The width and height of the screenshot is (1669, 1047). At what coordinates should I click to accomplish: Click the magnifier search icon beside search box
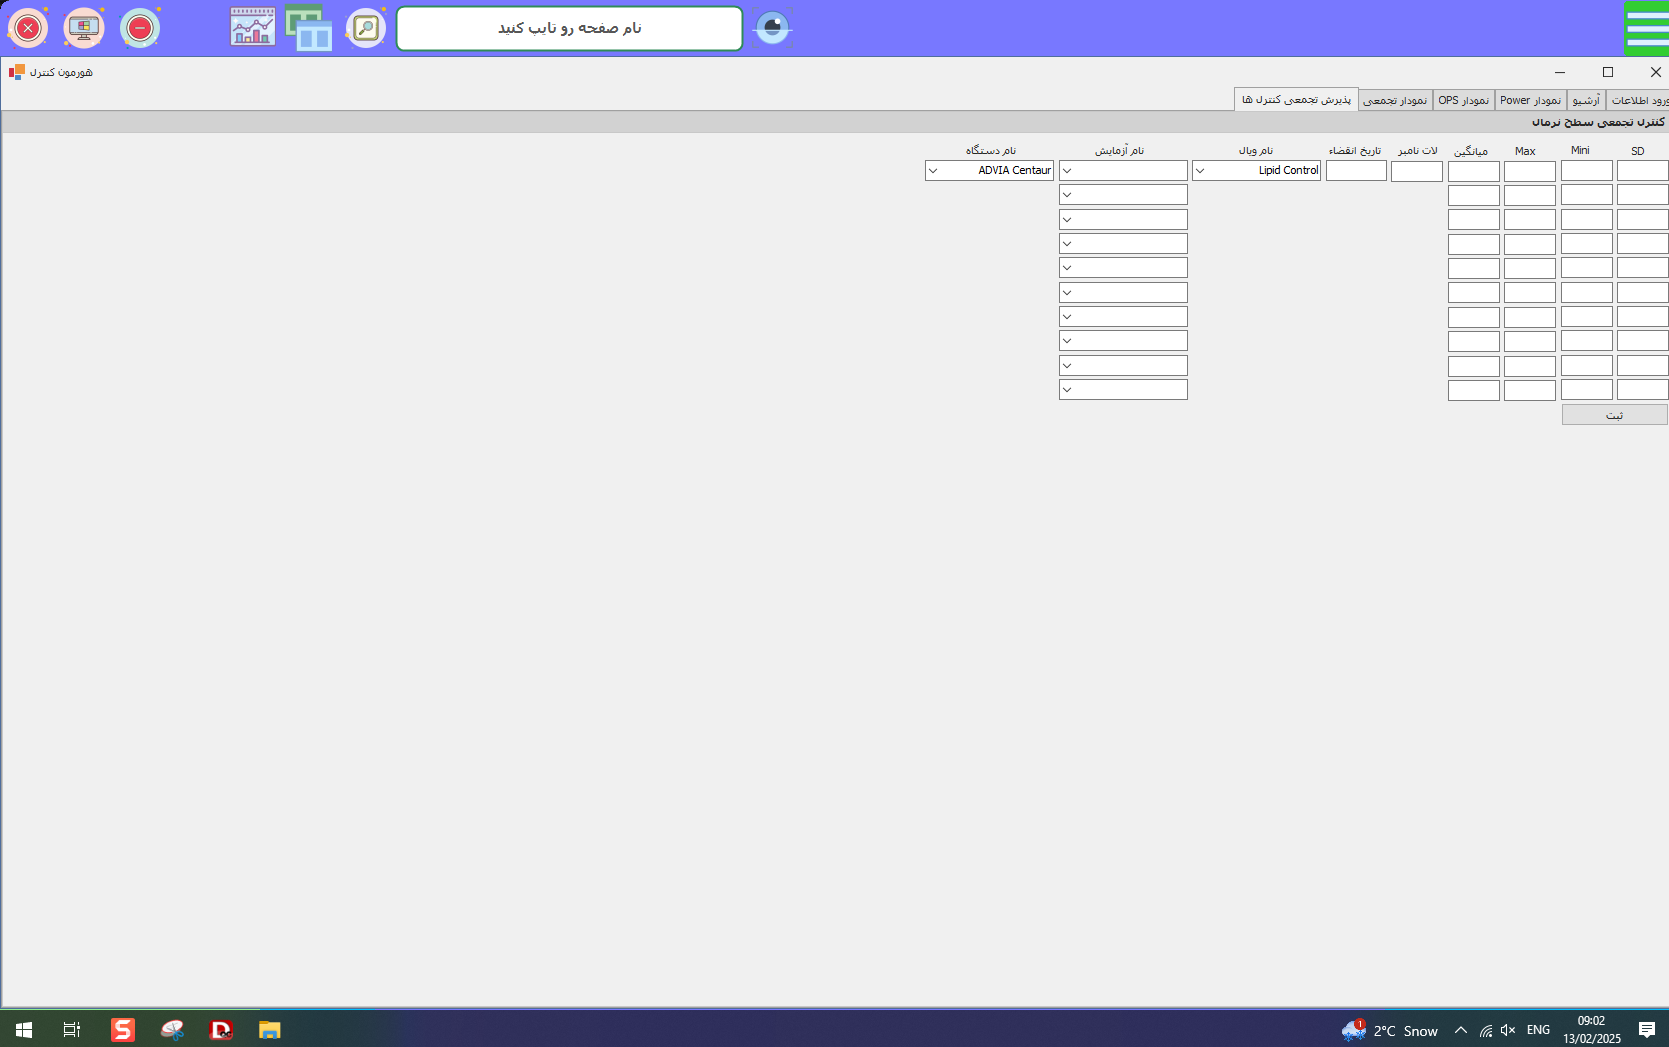coord(366,28)
